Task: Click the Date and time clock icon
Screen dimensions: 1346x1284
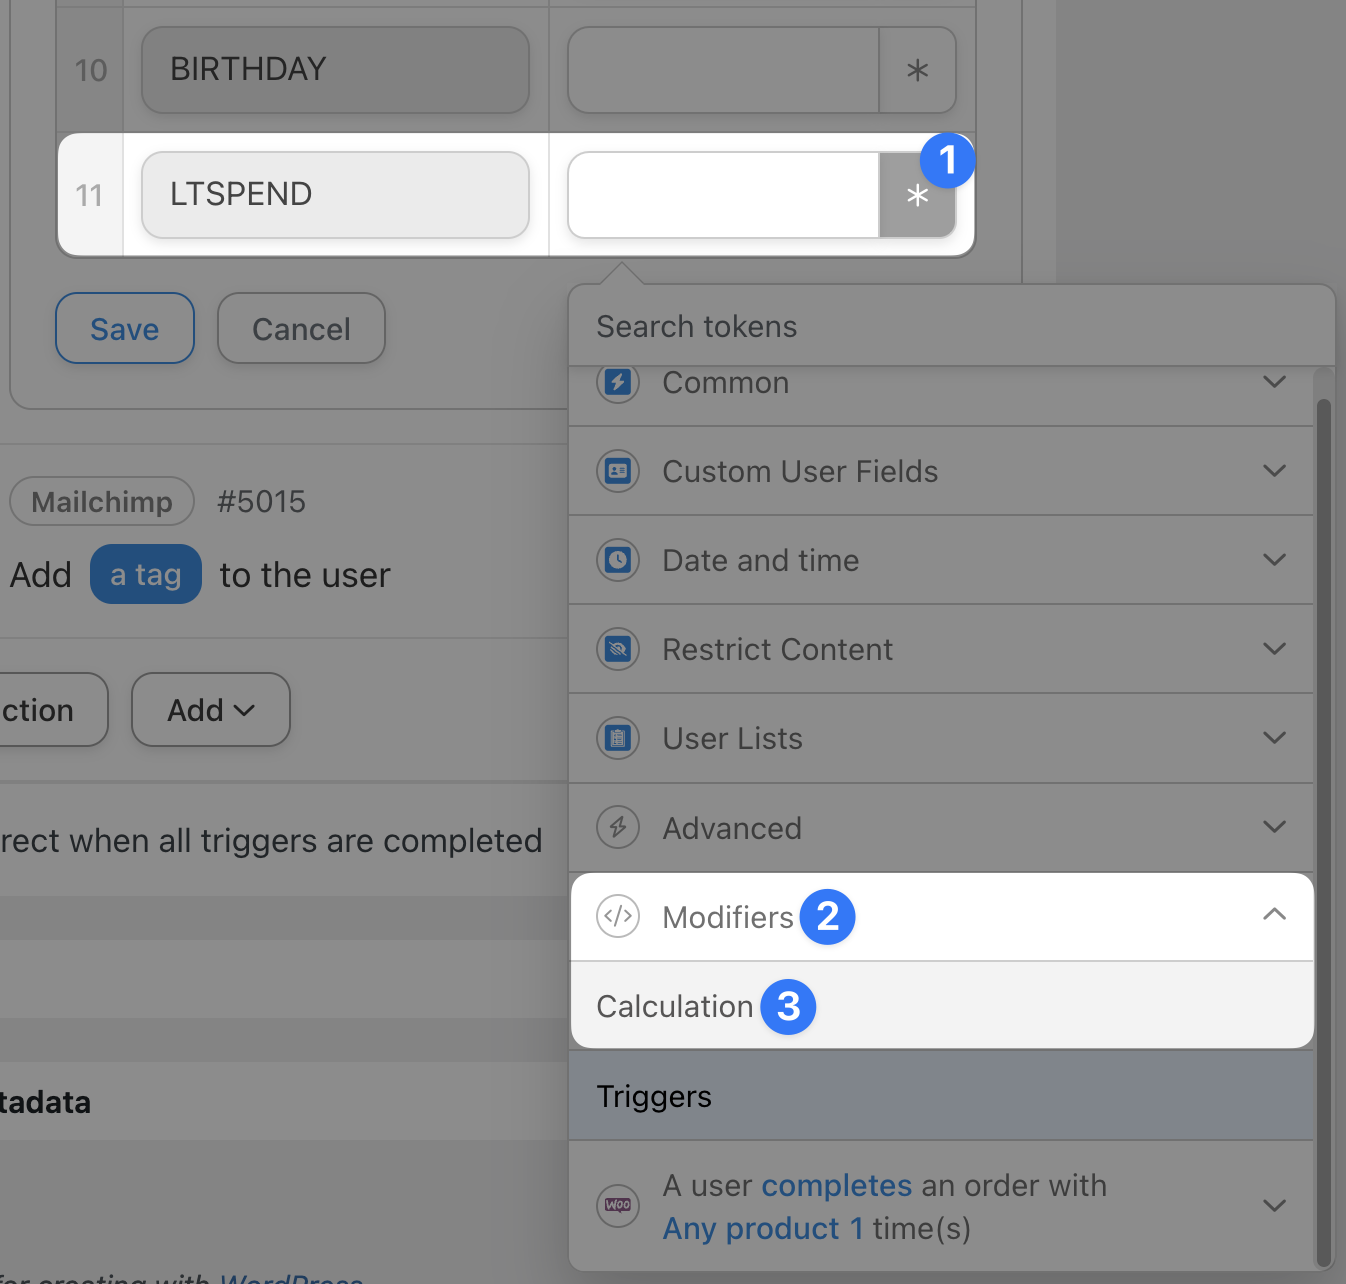Action: point(618,560)
